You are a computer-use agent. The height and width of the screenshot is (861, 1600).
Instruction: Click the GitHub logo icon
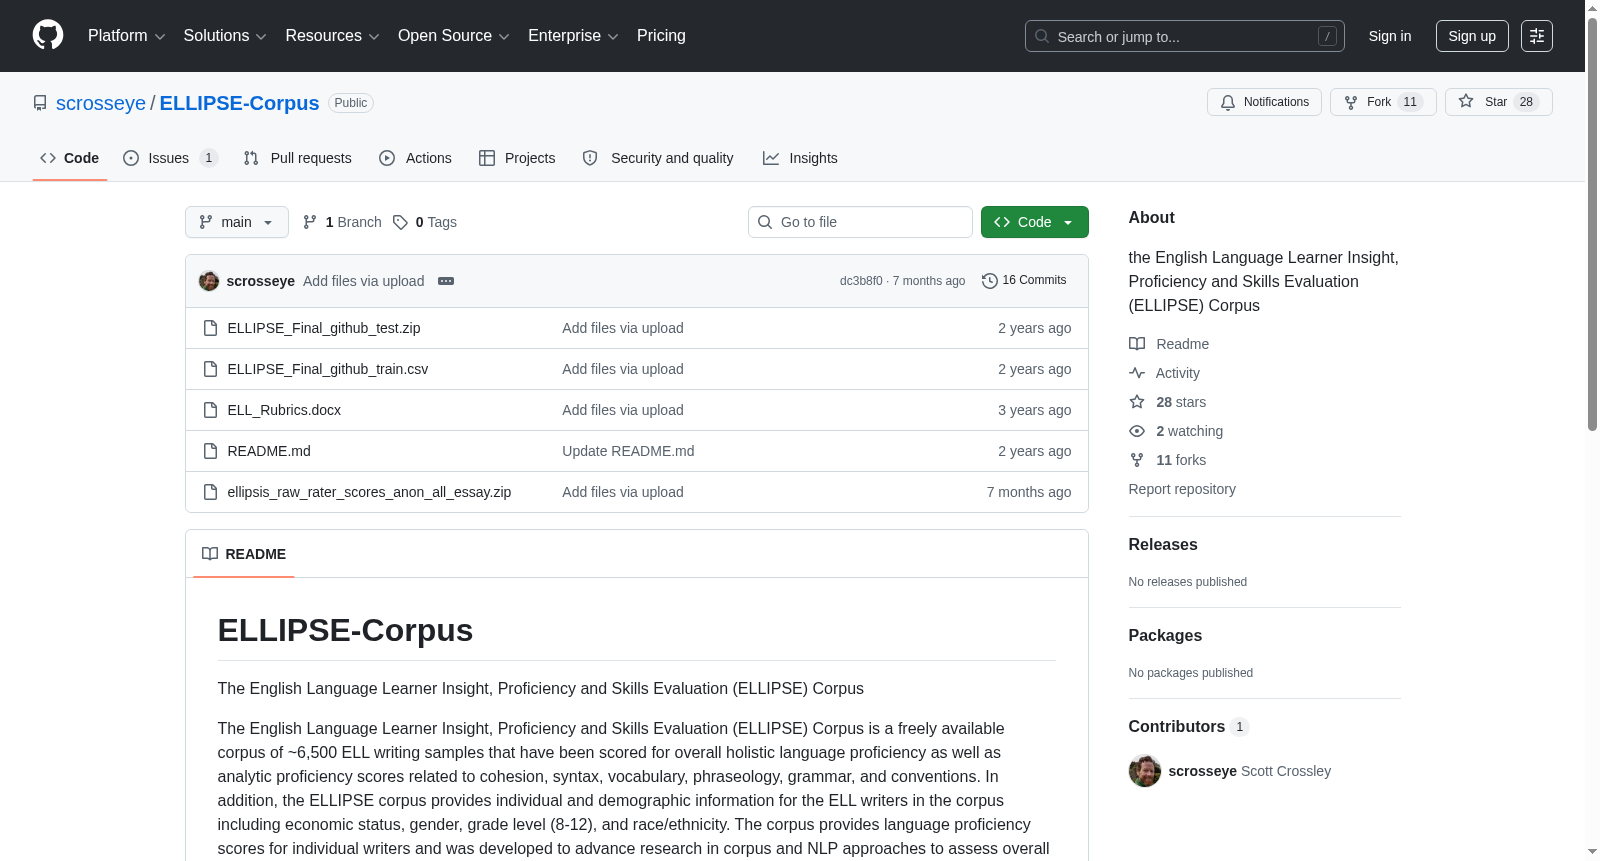pos(48,35)
